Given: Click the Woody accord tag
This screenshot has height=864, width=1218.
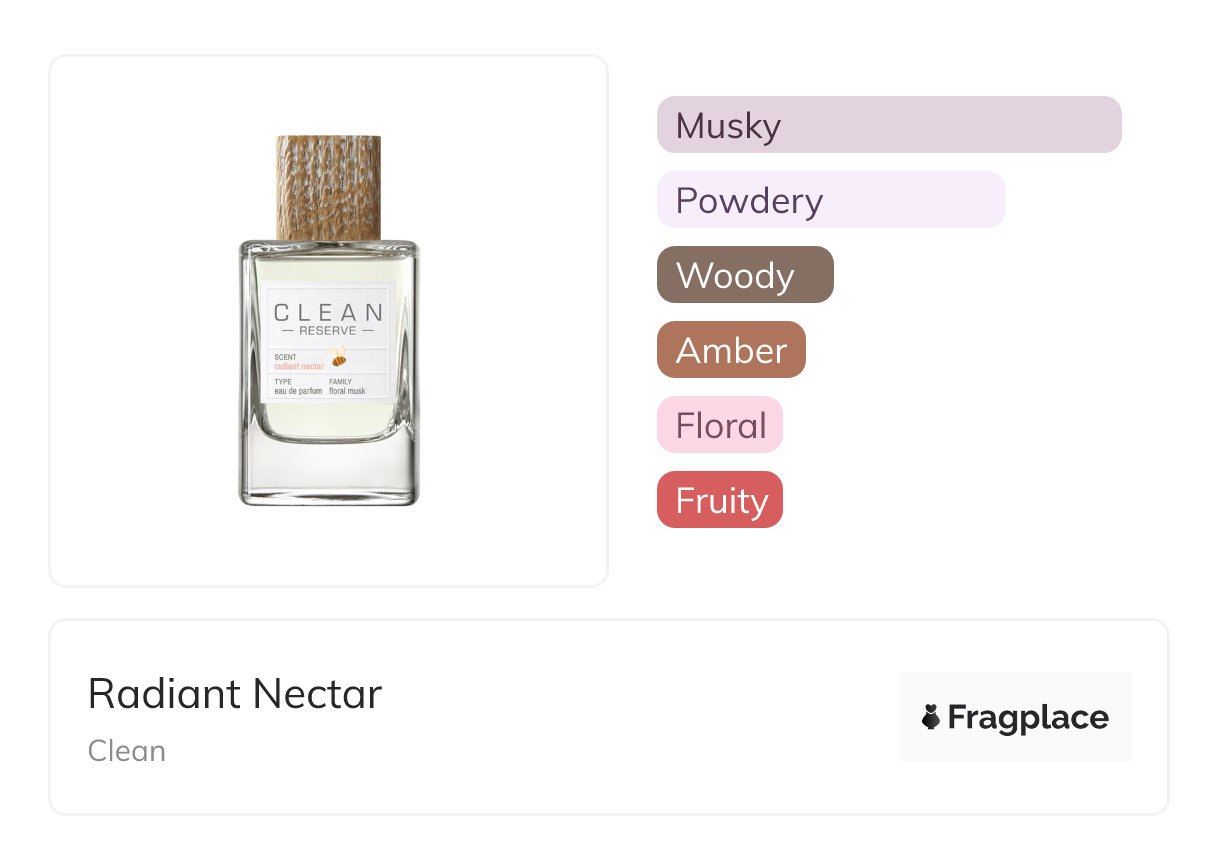Looking at the screenshot, I should [x=744, y=275].
